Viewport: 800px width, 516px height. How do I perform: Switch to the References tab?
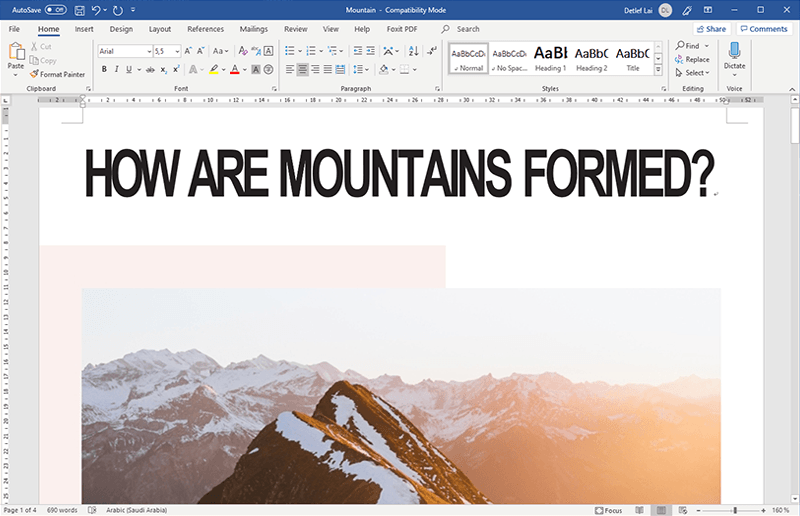click(205, 29)
